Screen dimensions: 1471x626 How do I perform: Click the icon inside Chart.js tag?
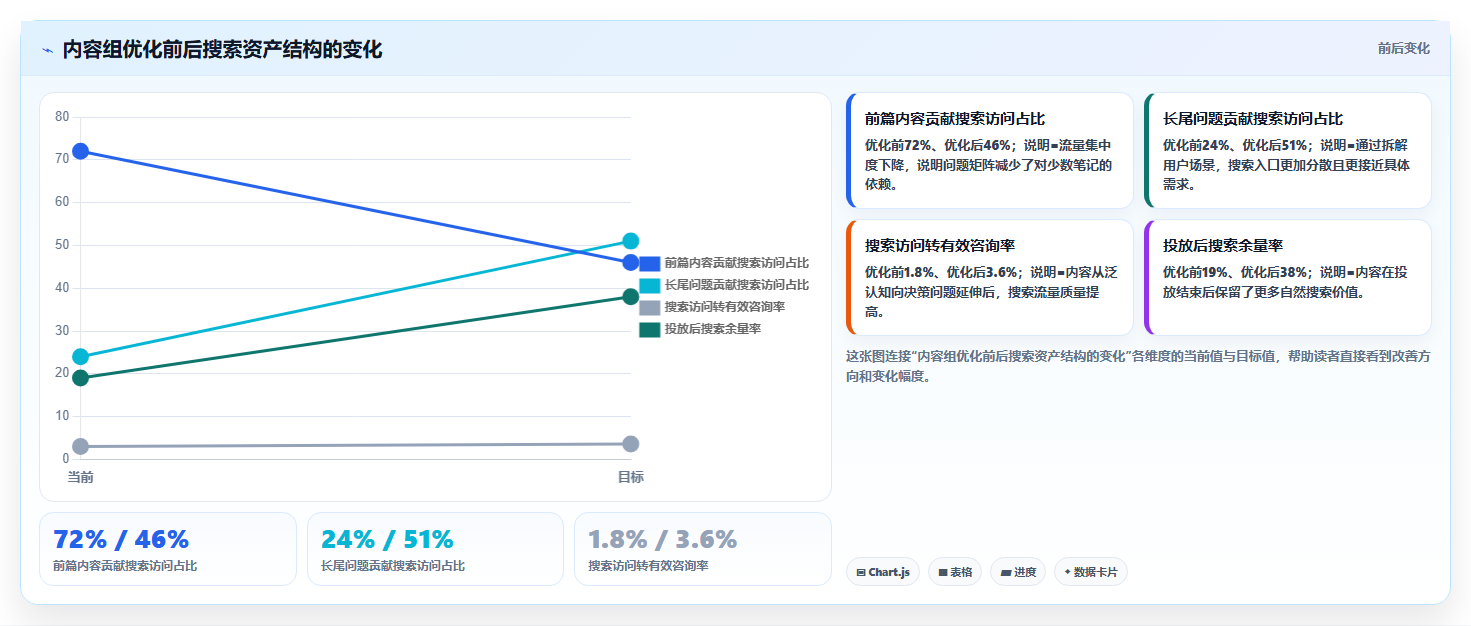click(861, 573)
